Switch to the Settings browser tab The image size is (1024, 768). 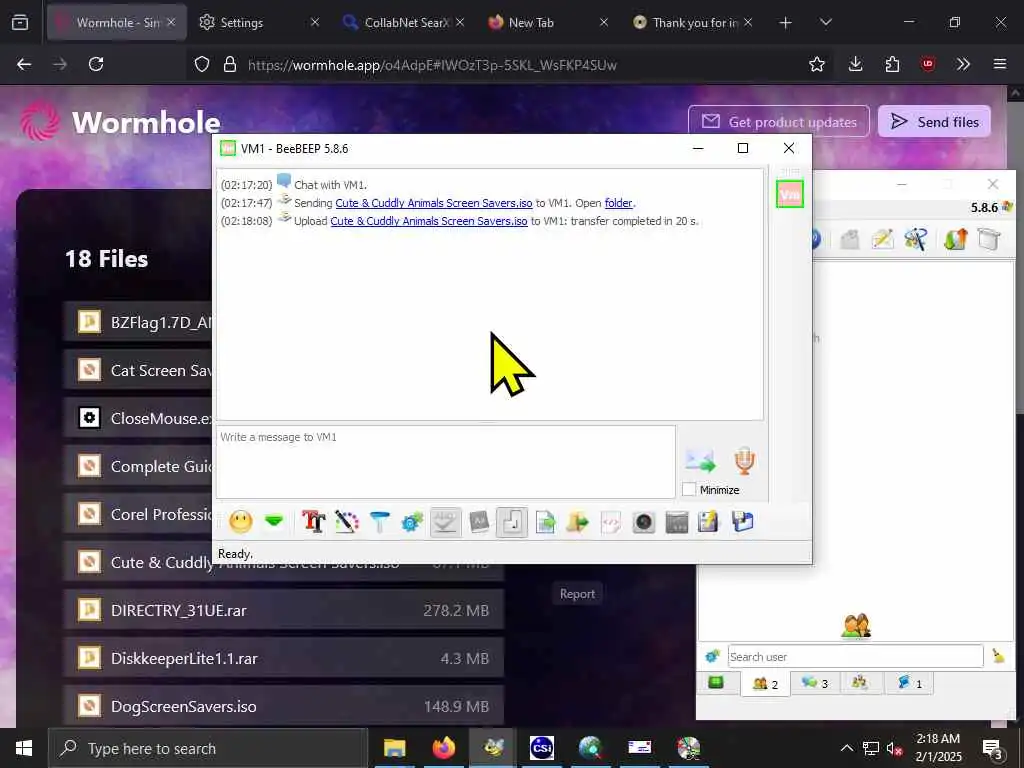pos(259,22)
